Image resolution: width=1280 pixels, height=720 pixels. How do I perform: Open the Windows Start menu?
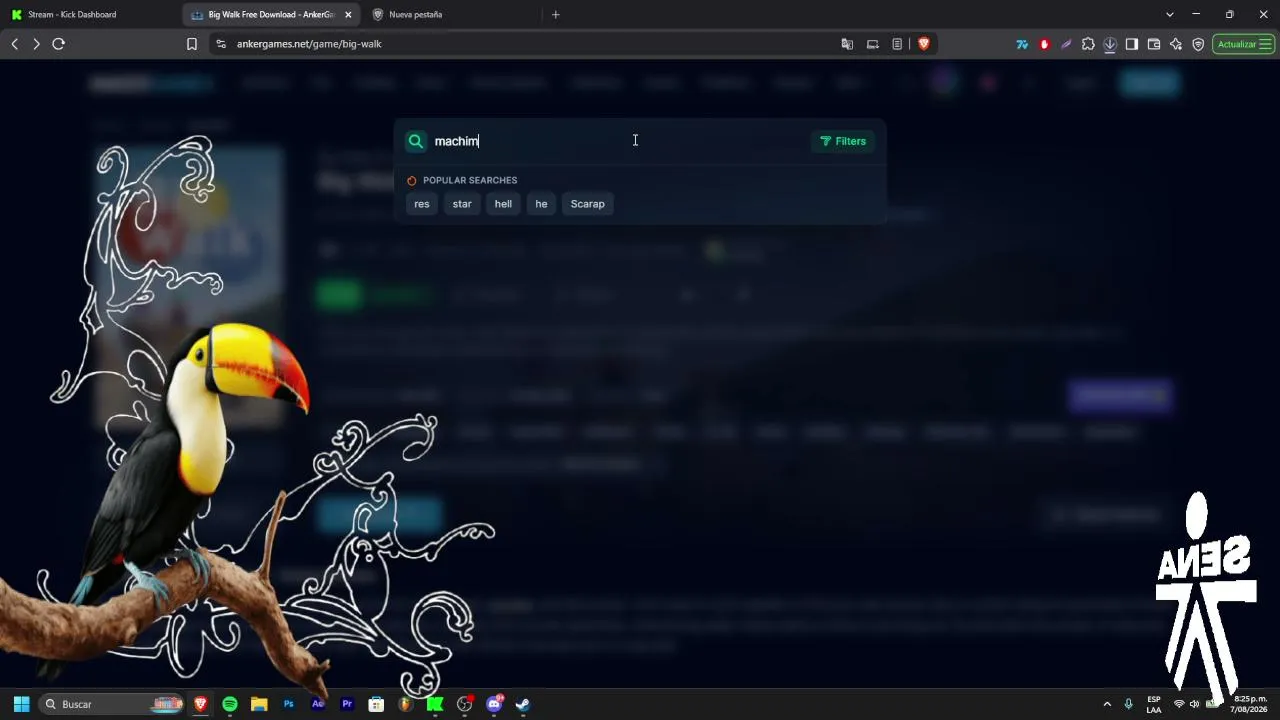click(x=21, y=704)
